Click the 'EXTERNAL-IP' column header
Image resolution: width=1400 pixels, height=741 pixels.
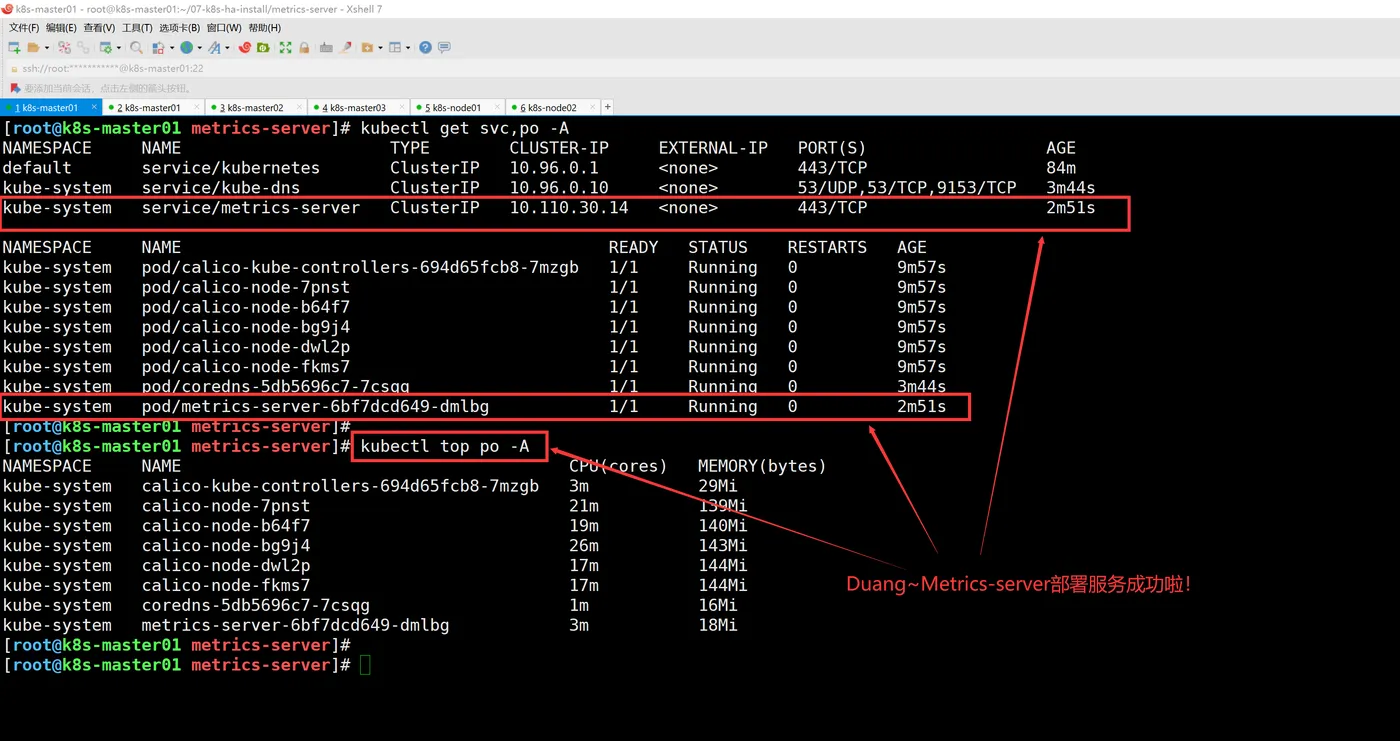click(x=713, y=148)
